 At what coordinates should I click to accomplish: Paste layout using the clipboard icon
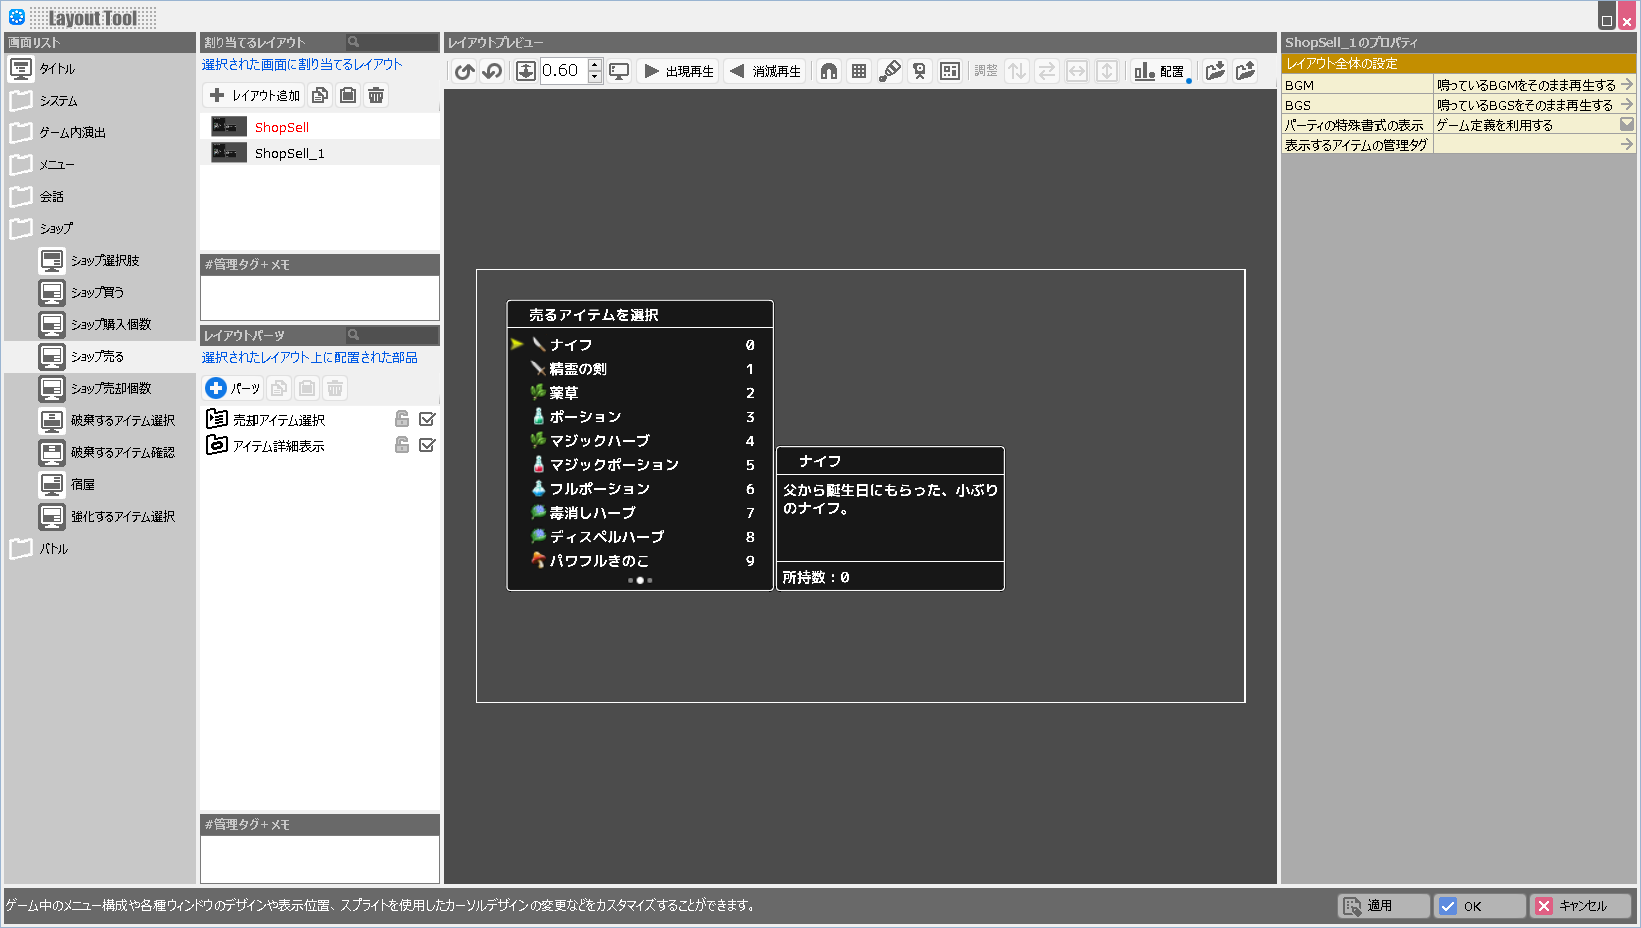(x=348, y=95)
